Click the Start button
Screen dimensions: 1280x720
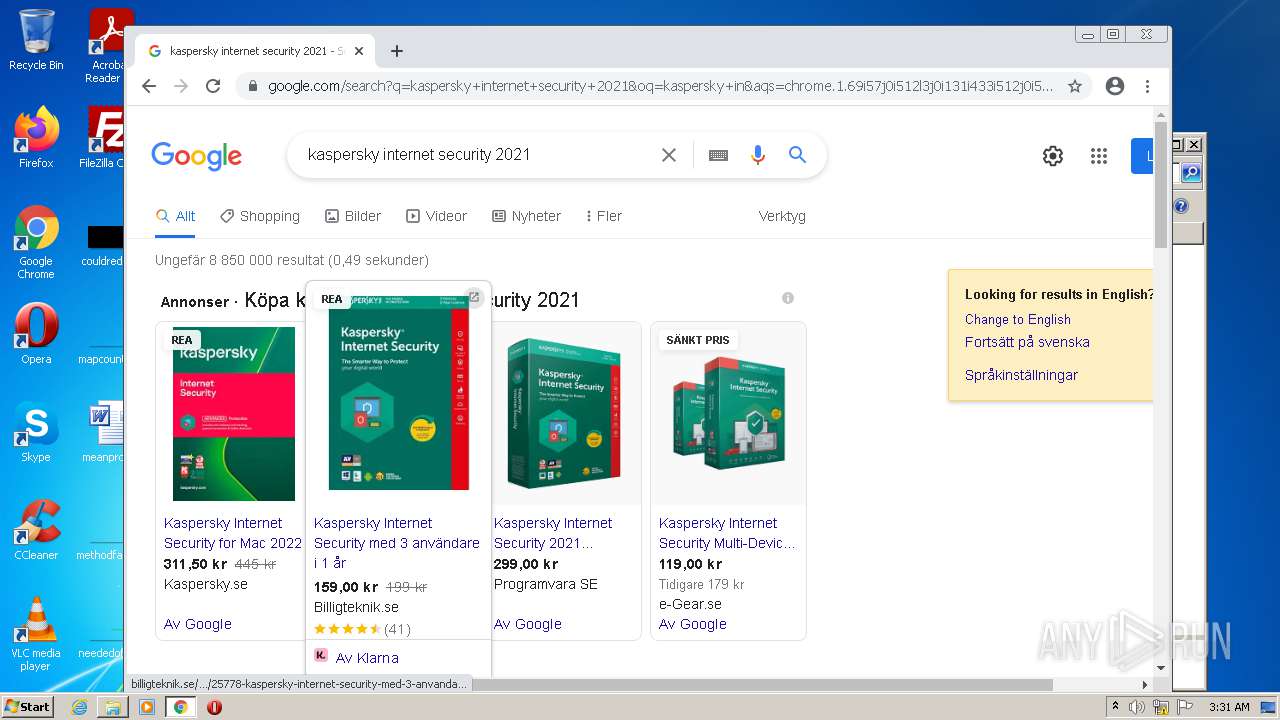pyautogui.click(x=27, y=707)
